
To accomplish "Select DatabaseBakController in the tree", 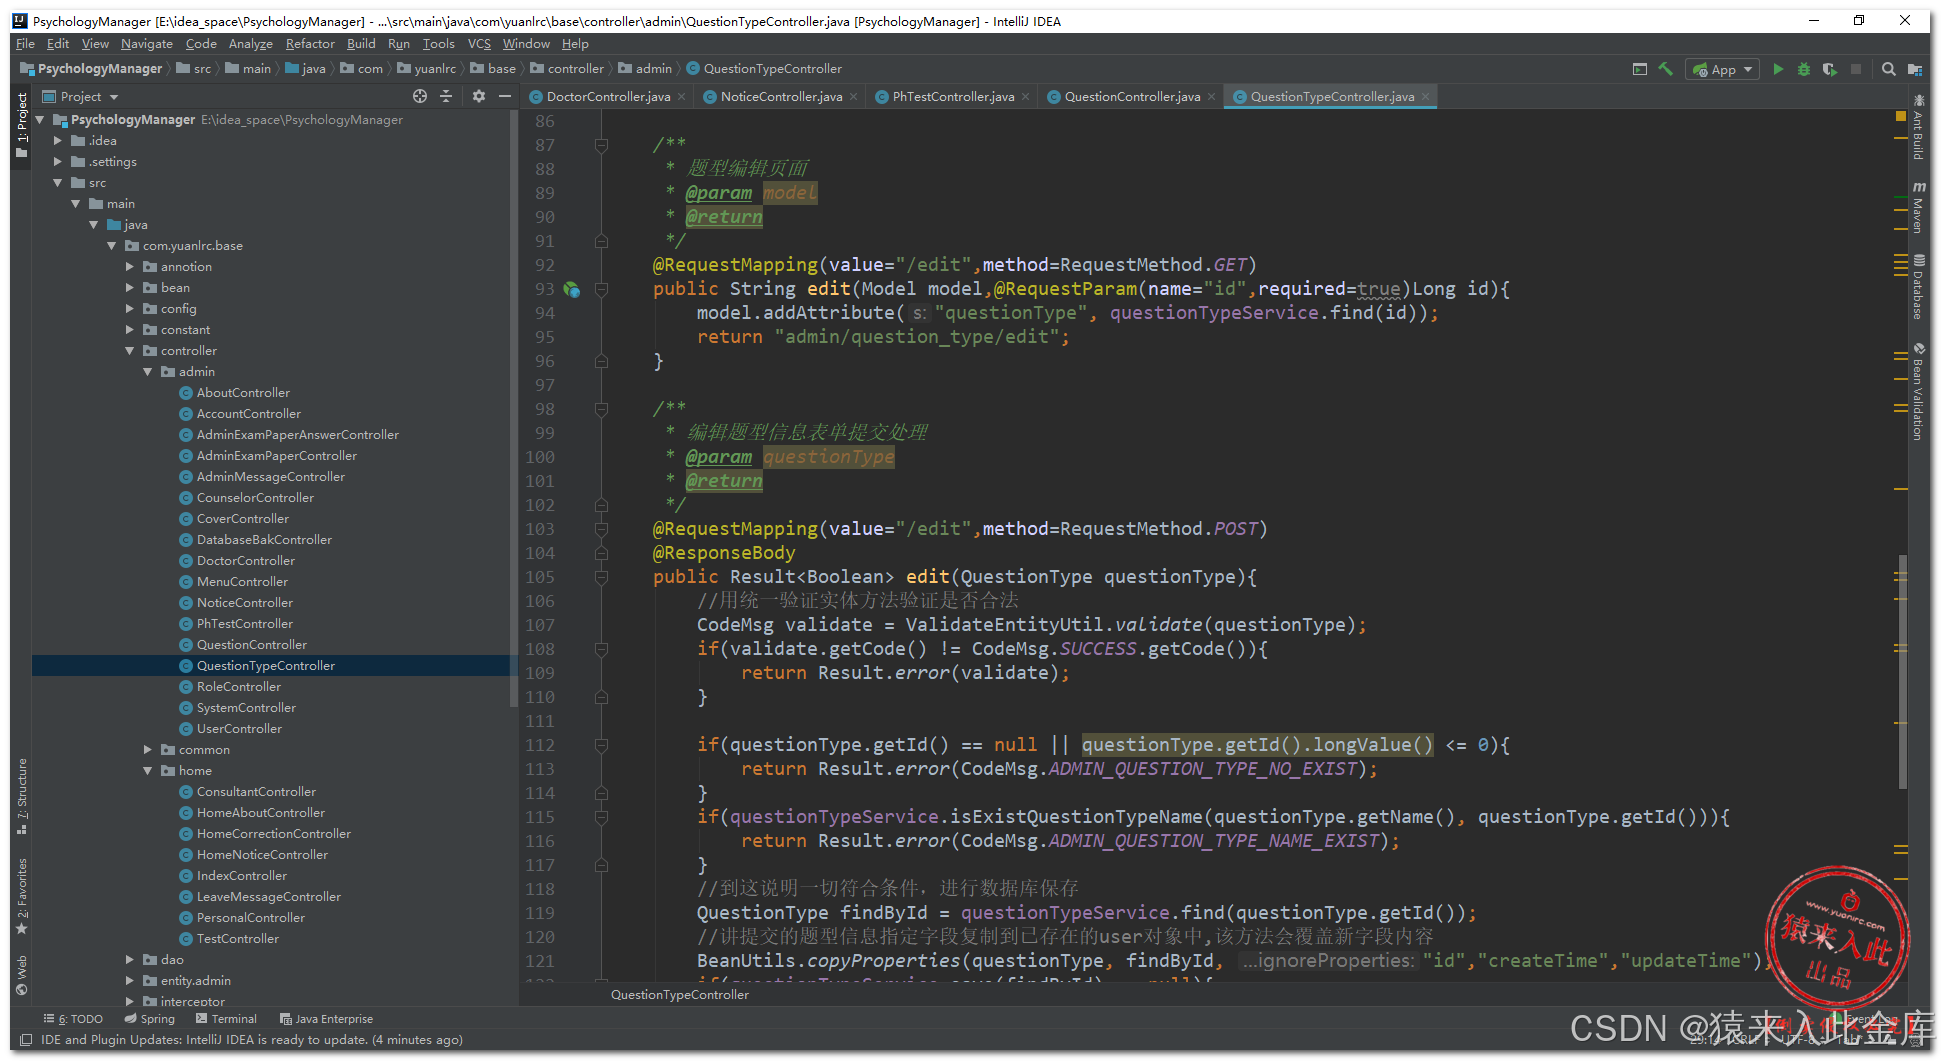I will (x=264, y=540).
